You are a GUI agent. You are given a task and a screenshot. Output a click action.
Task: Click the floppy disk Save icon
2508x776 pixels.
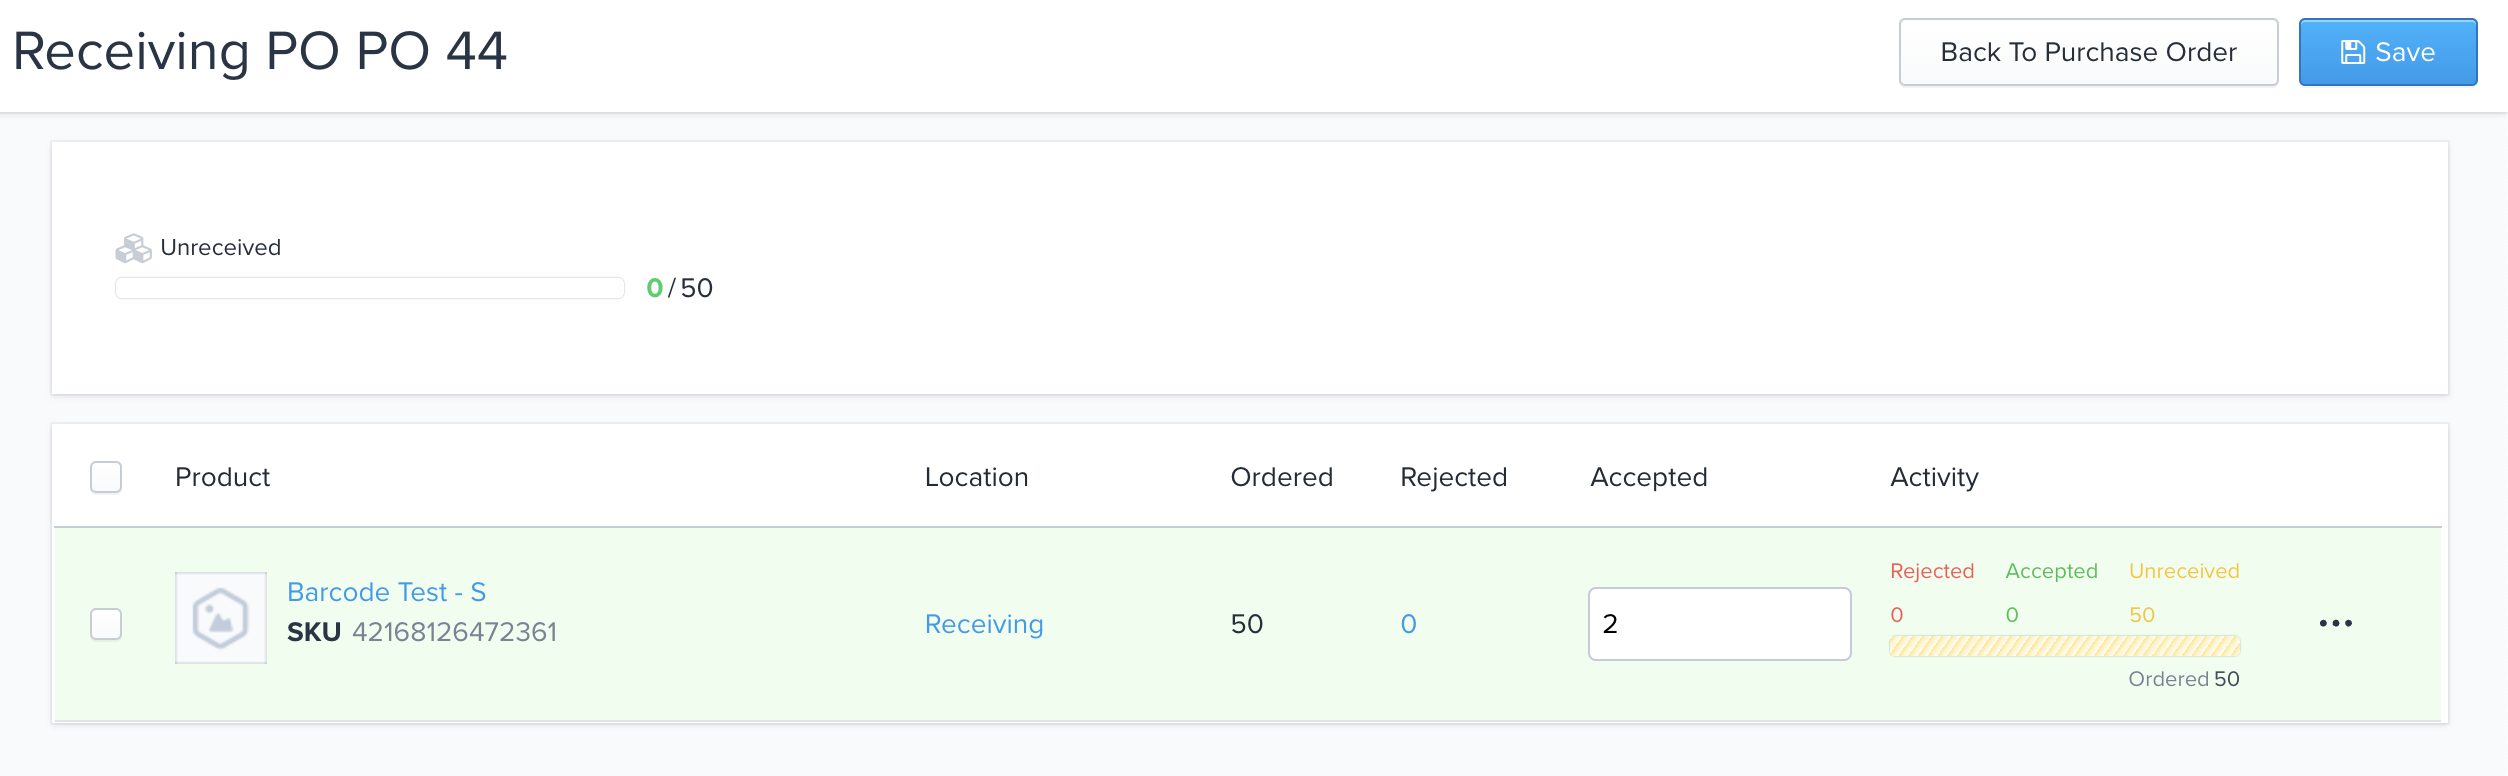click(2352, 52)
